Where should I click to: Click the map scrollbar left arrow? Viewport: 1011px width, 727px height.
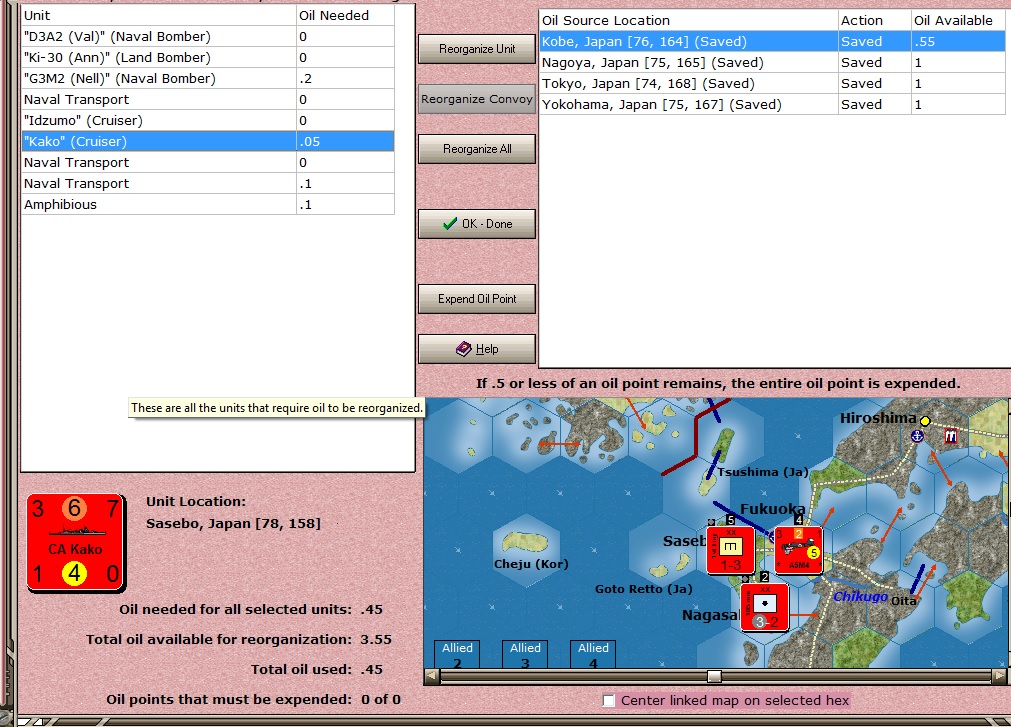click(x=432, y=676)
